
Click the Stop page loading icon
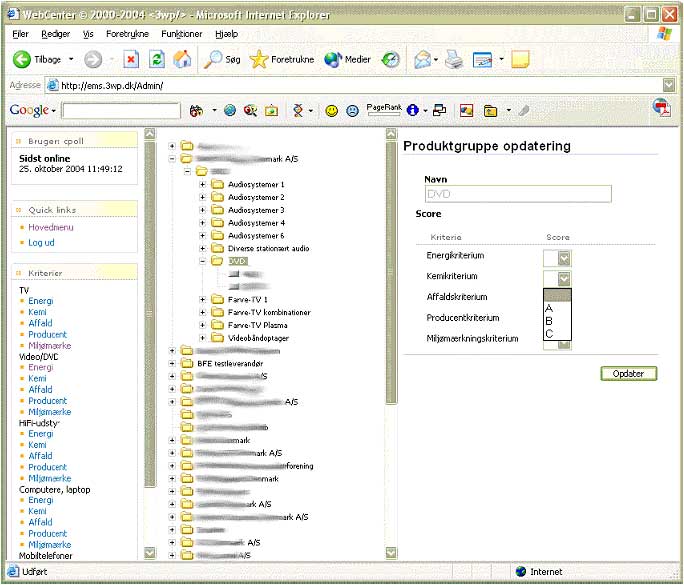tap(131, 59)
